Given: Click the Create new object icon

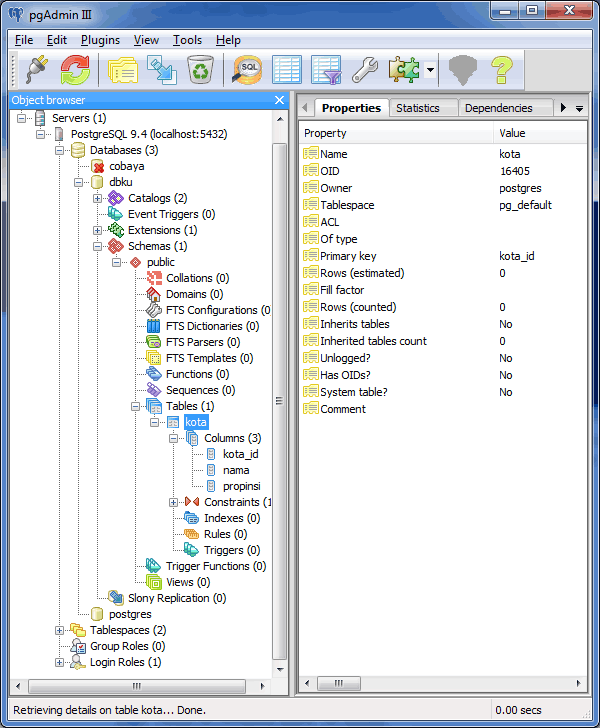Looking at the screenshot, I should (x=162, y=70).
